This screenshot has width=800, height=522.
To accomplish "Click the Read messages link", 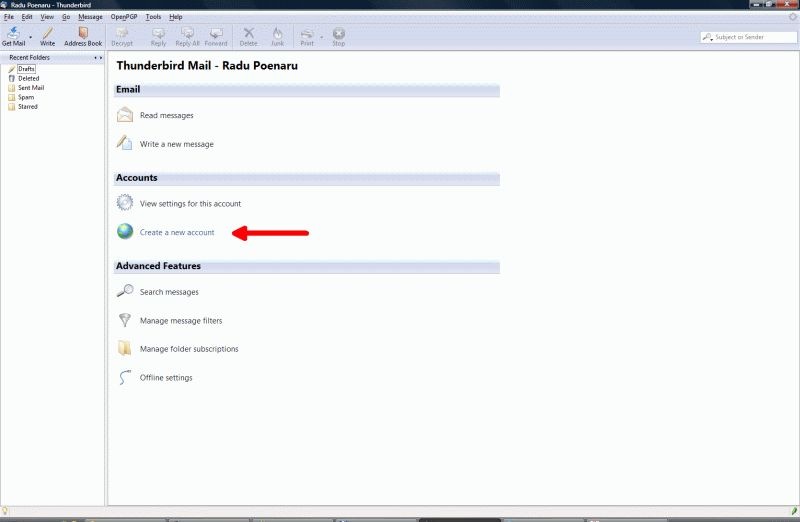I will coord(166,115).
